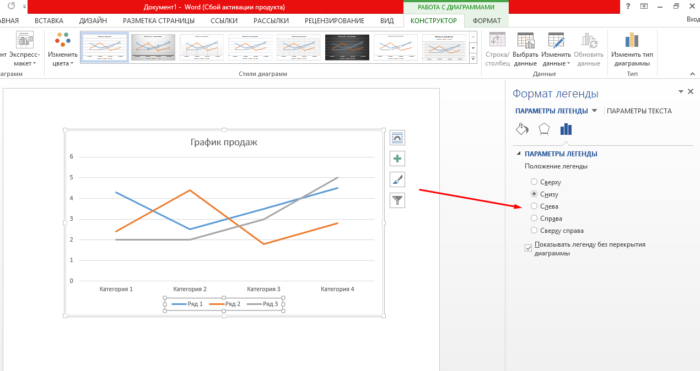Viewport: 700px width, 371px height.
Task: Apply the second gray chart style thumbnail
Action: tap(153, 47)
